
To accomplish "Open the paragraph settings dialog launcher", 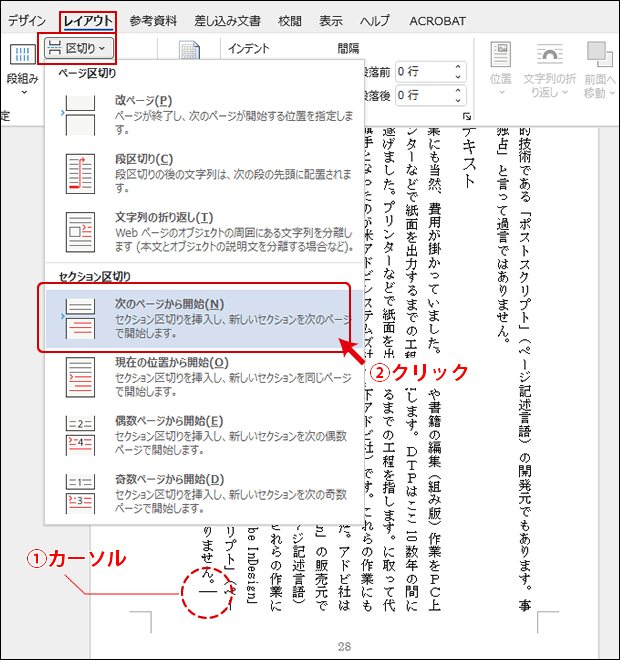I will (466, 117).
